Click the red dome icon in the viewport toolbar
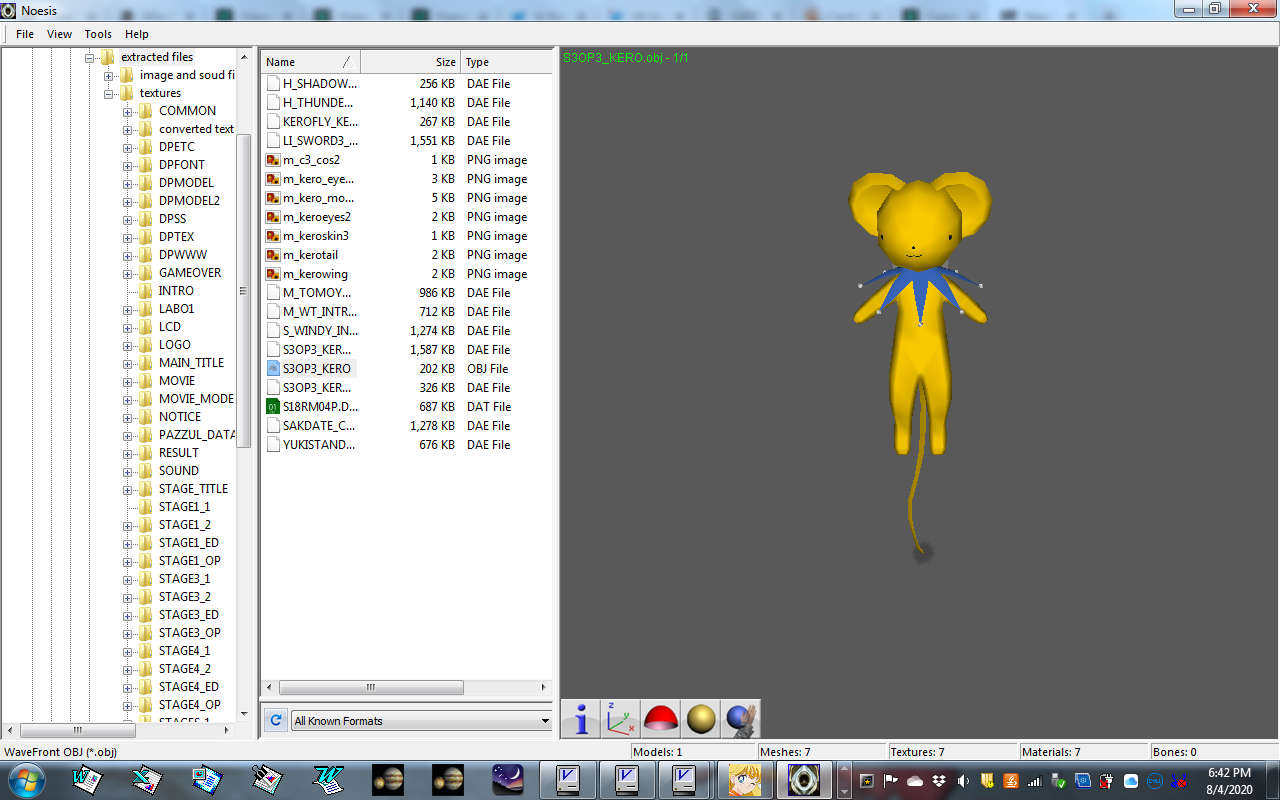 (661, 719)
